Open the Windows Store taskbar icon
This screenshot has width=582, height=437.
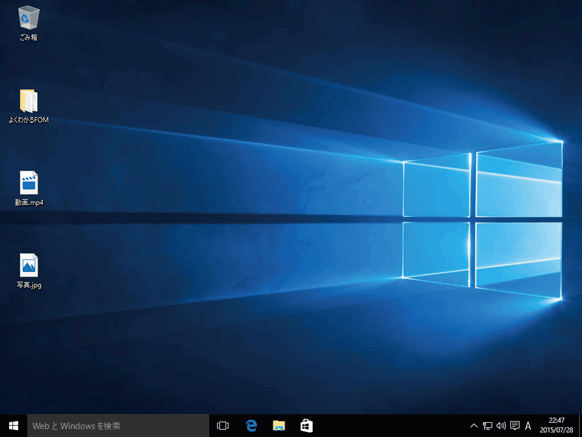click(x=306, y=426)
